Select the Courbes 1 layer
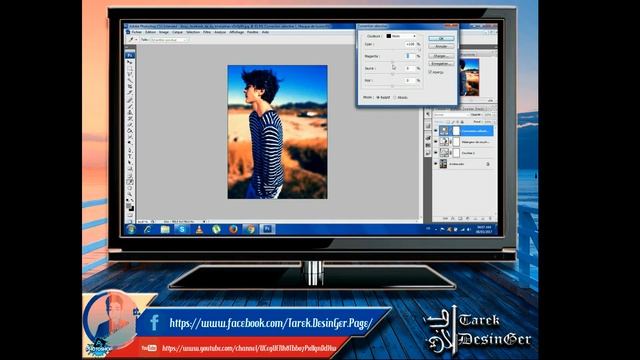 [x=467, y=153]
